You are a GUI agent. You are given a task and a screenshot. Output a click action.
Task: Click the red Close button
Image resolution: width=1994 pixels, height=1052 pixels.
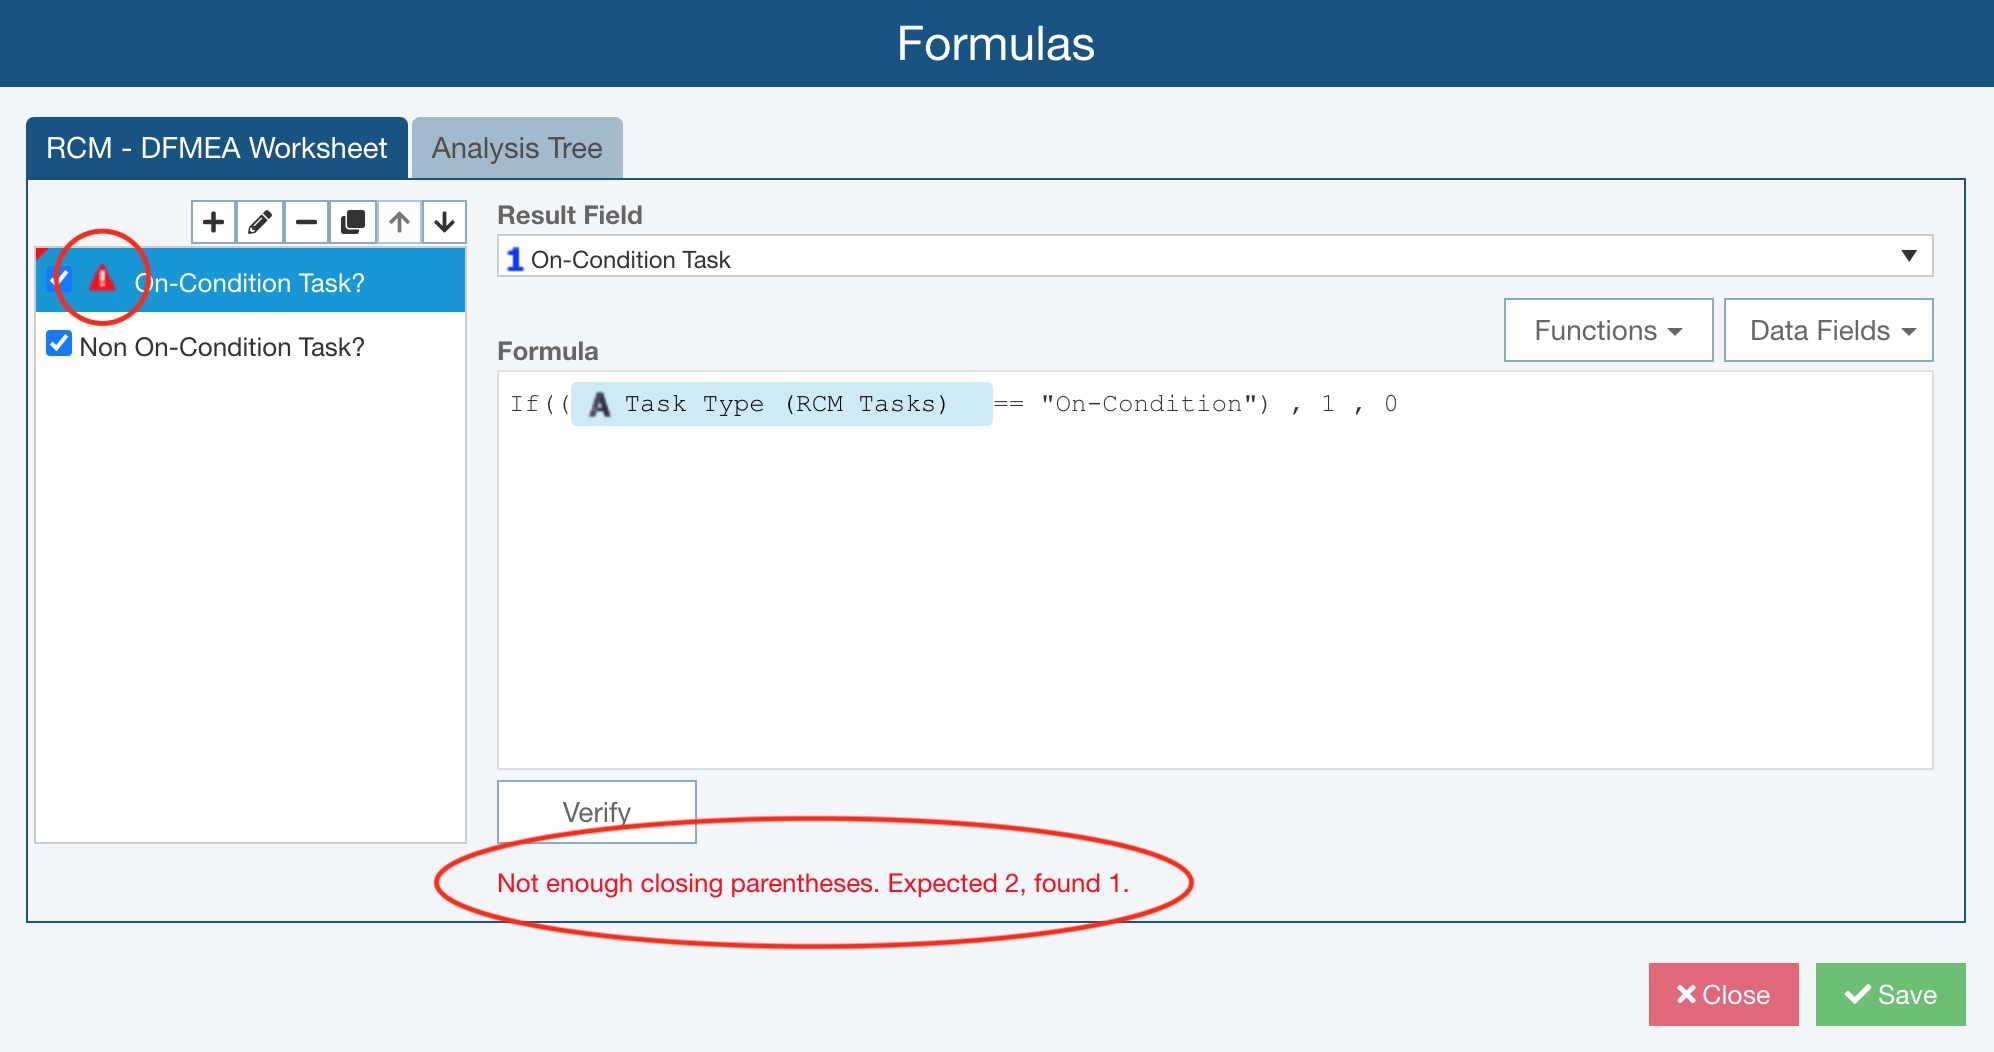[1723, 994]
